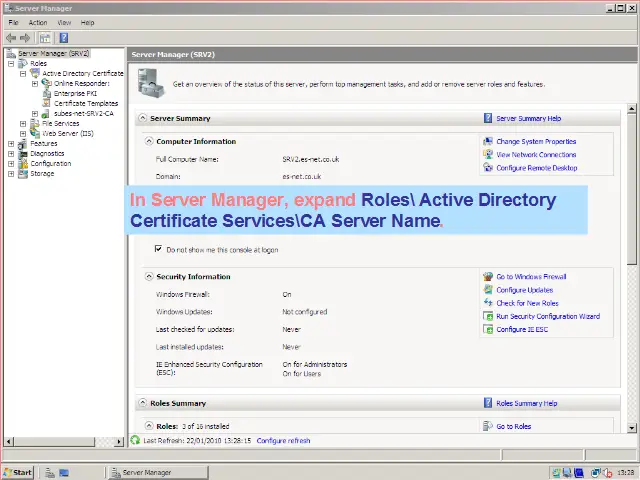Click the Enterprise PKI icon

(47, 93)
